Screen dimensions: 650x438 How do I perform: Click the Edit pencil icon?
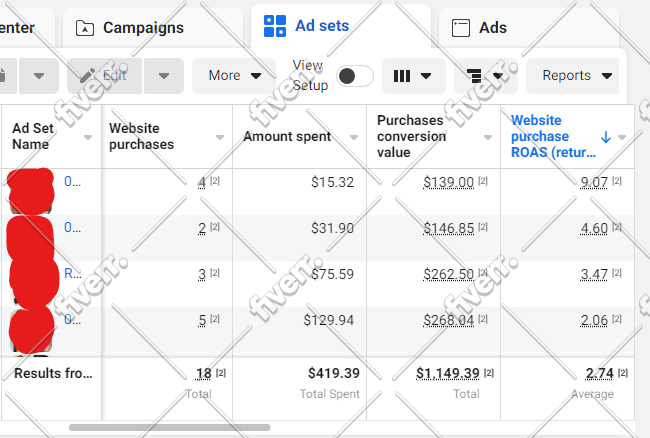tap(87, 76)
